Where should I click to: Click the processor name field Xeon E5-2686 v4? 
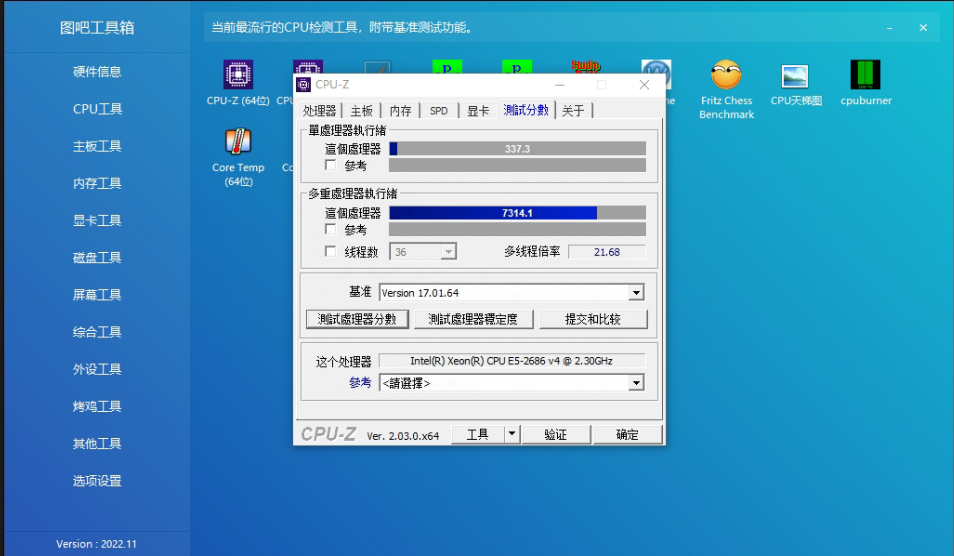click(x=512, y=361)
